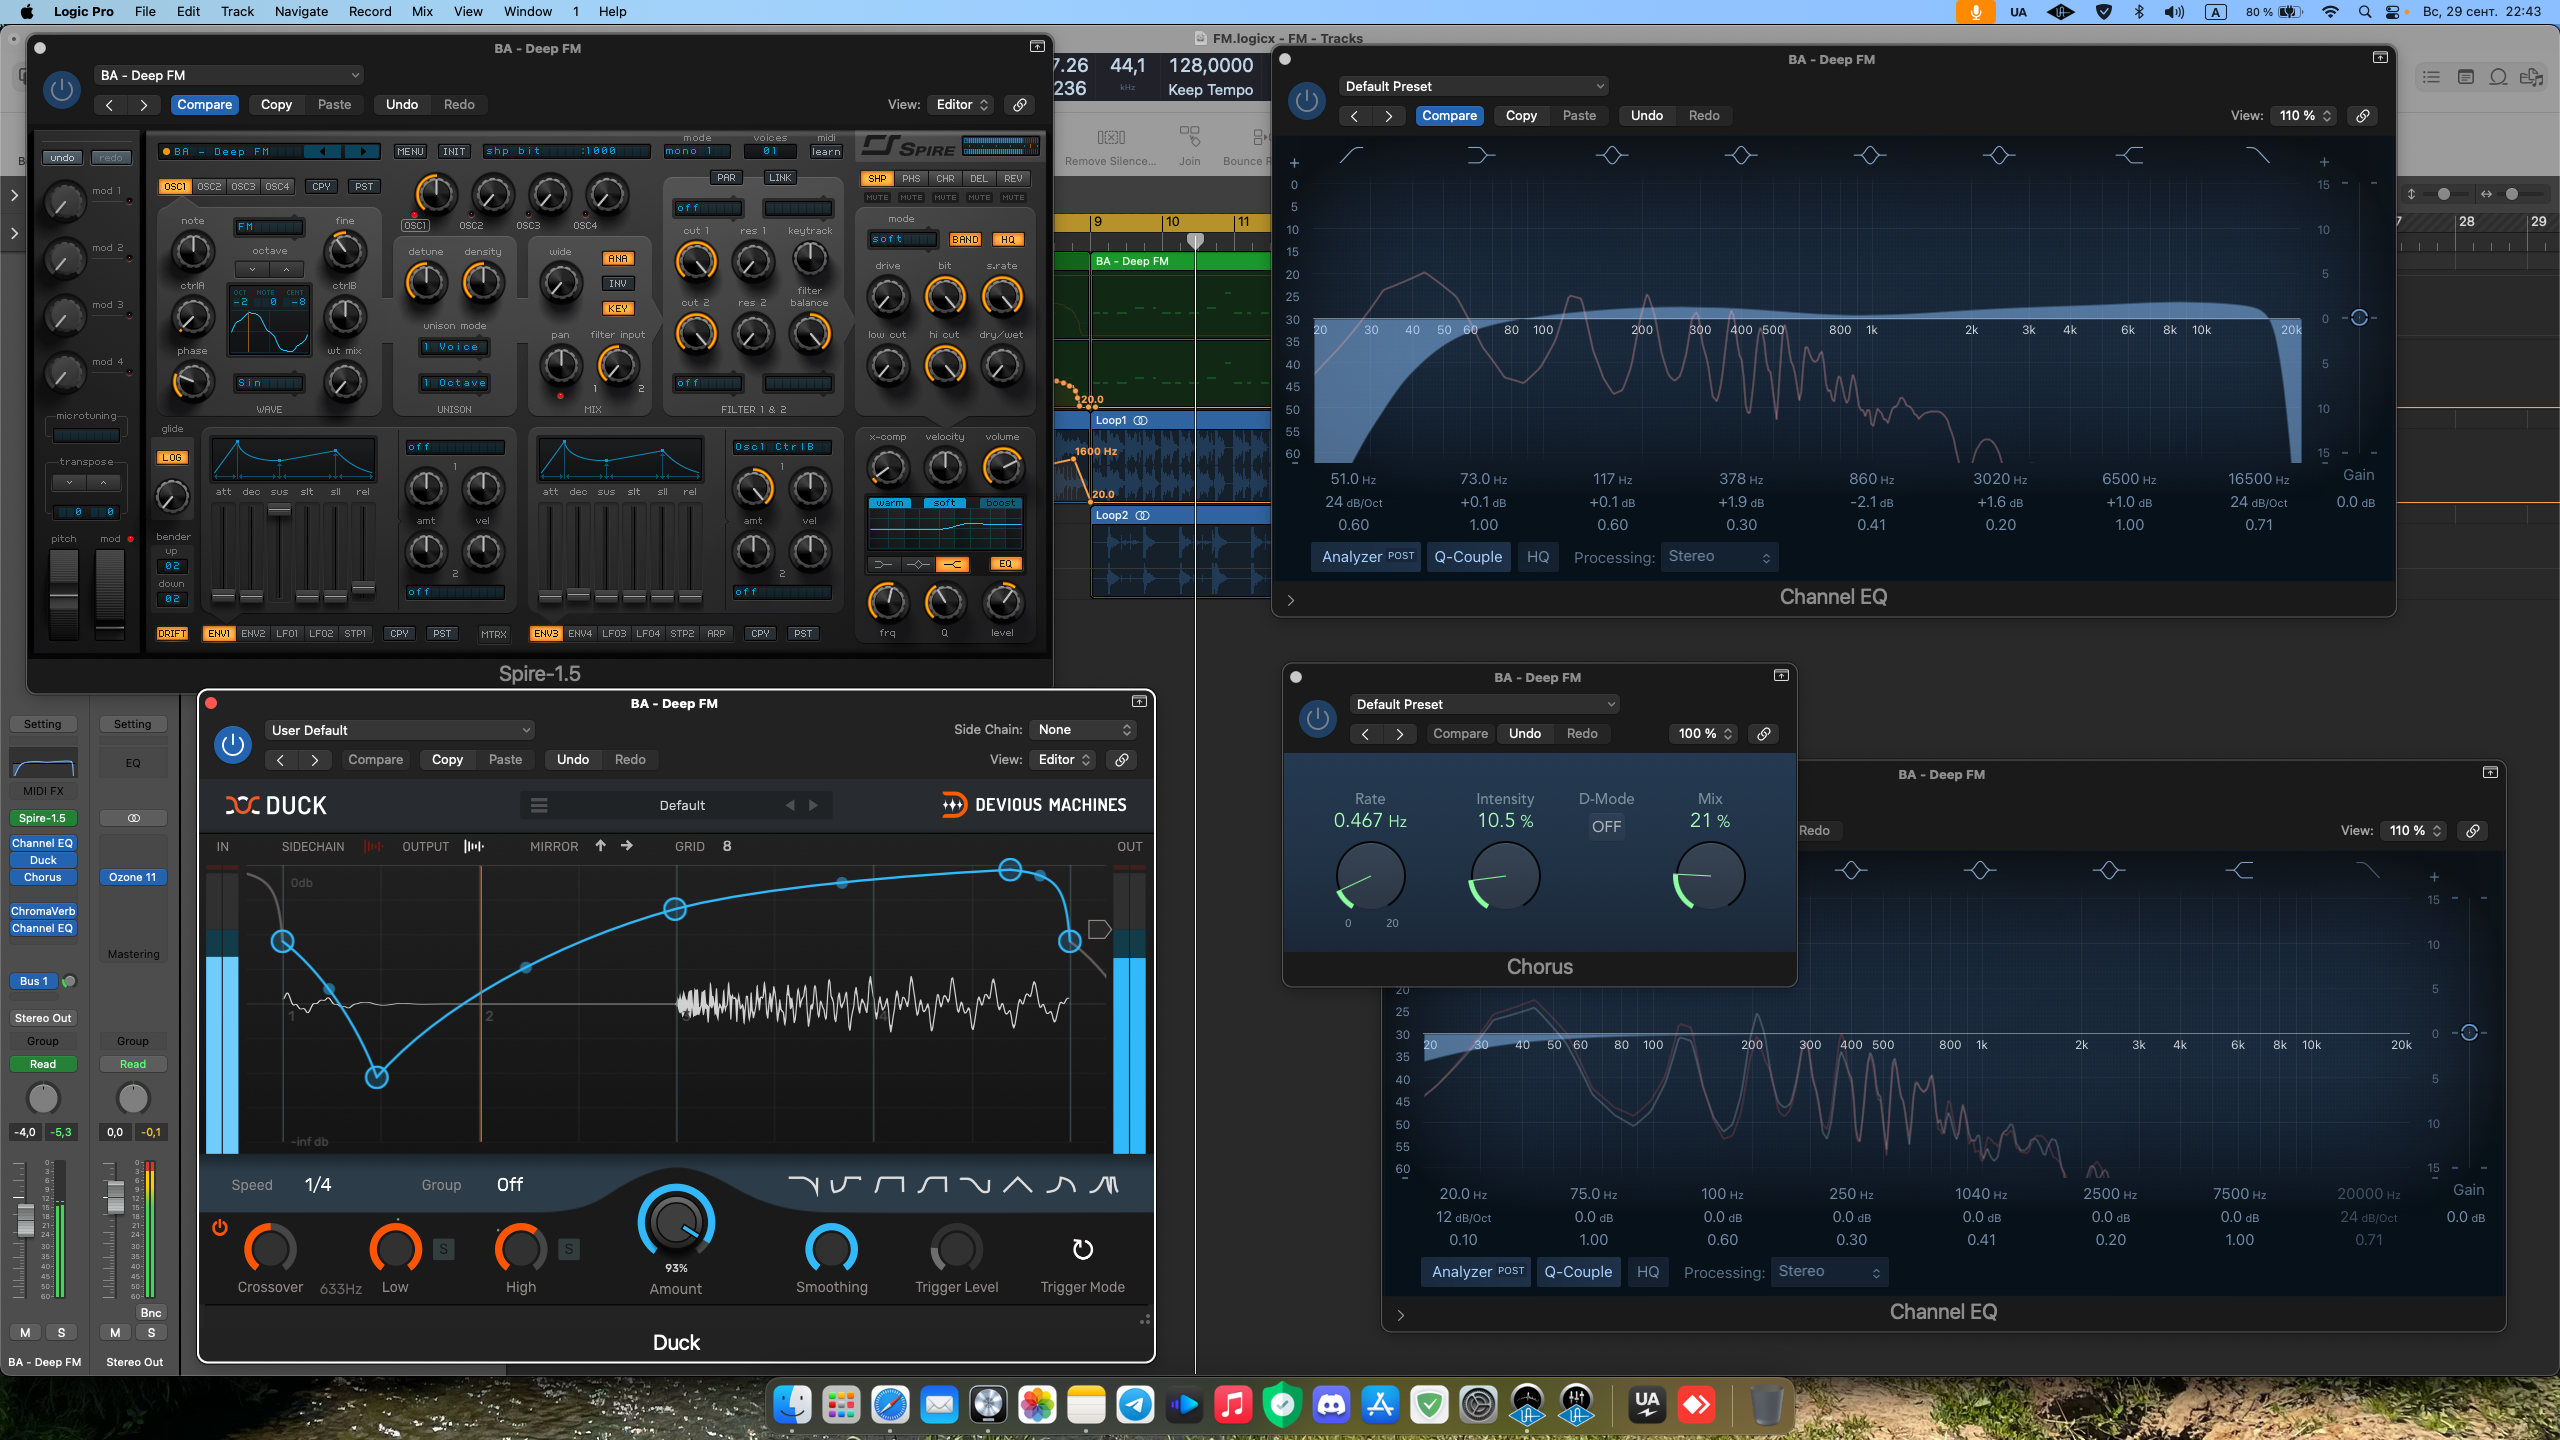Open the Navigate menu in the menu bar

tap(301, 12)
